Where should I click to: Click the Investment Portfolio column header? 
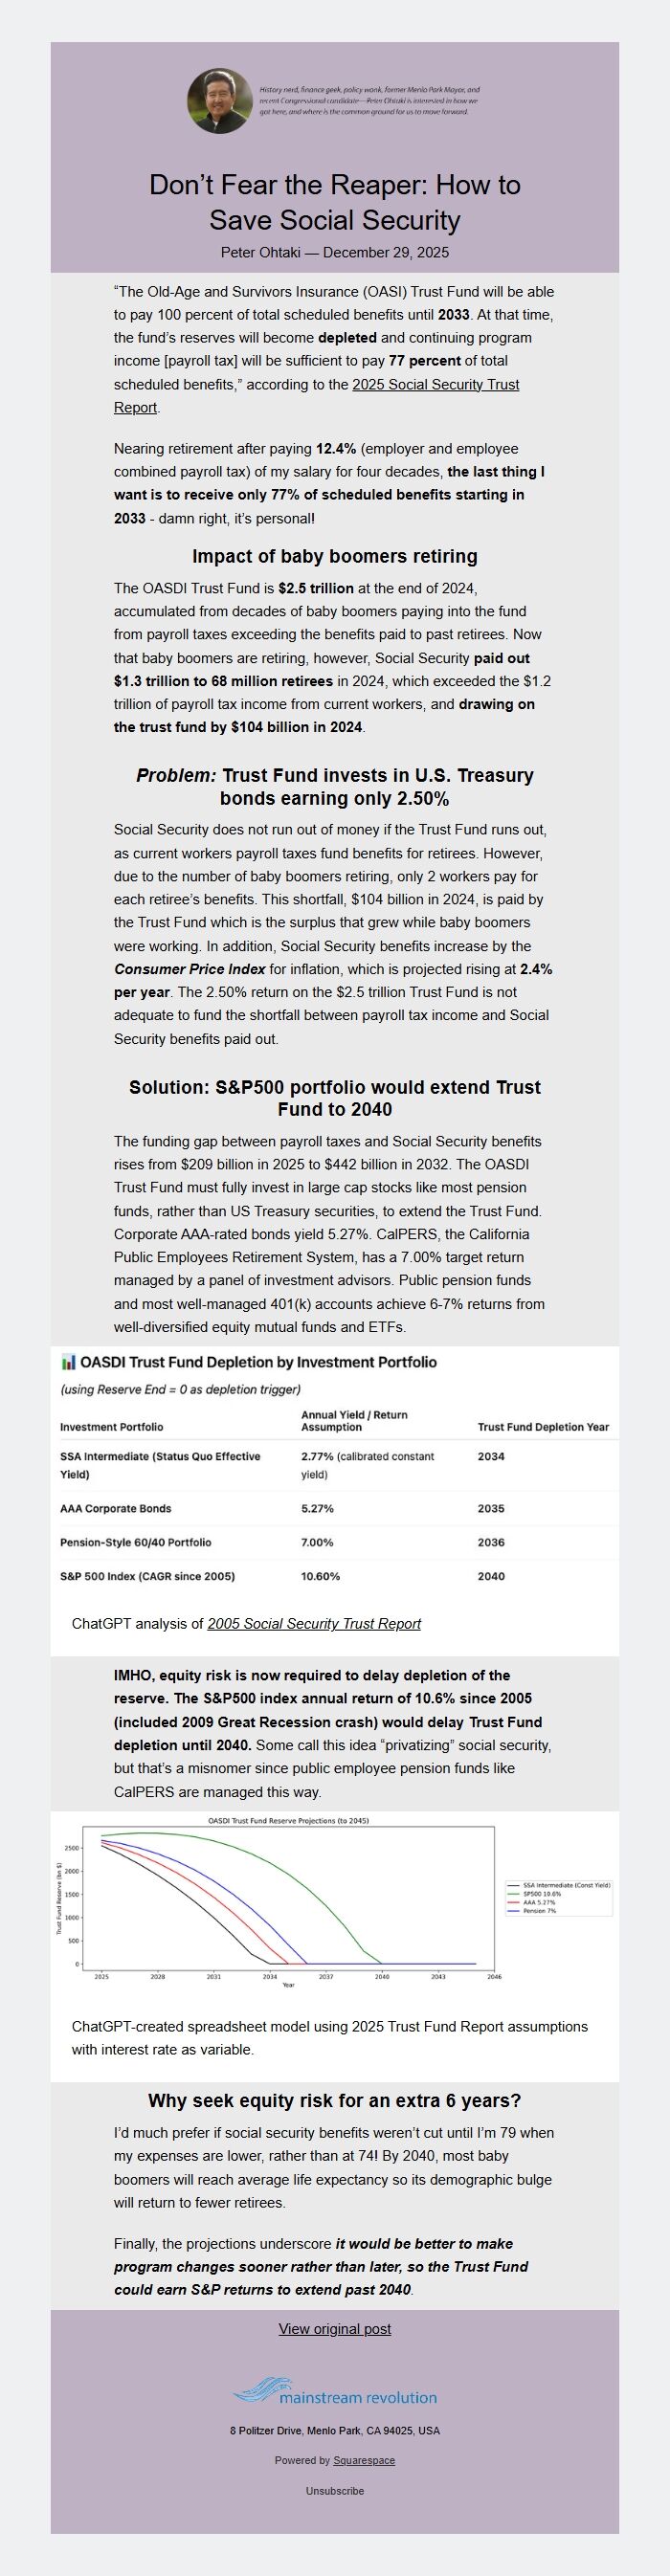pyautogui.click(x=111, y=1427)
